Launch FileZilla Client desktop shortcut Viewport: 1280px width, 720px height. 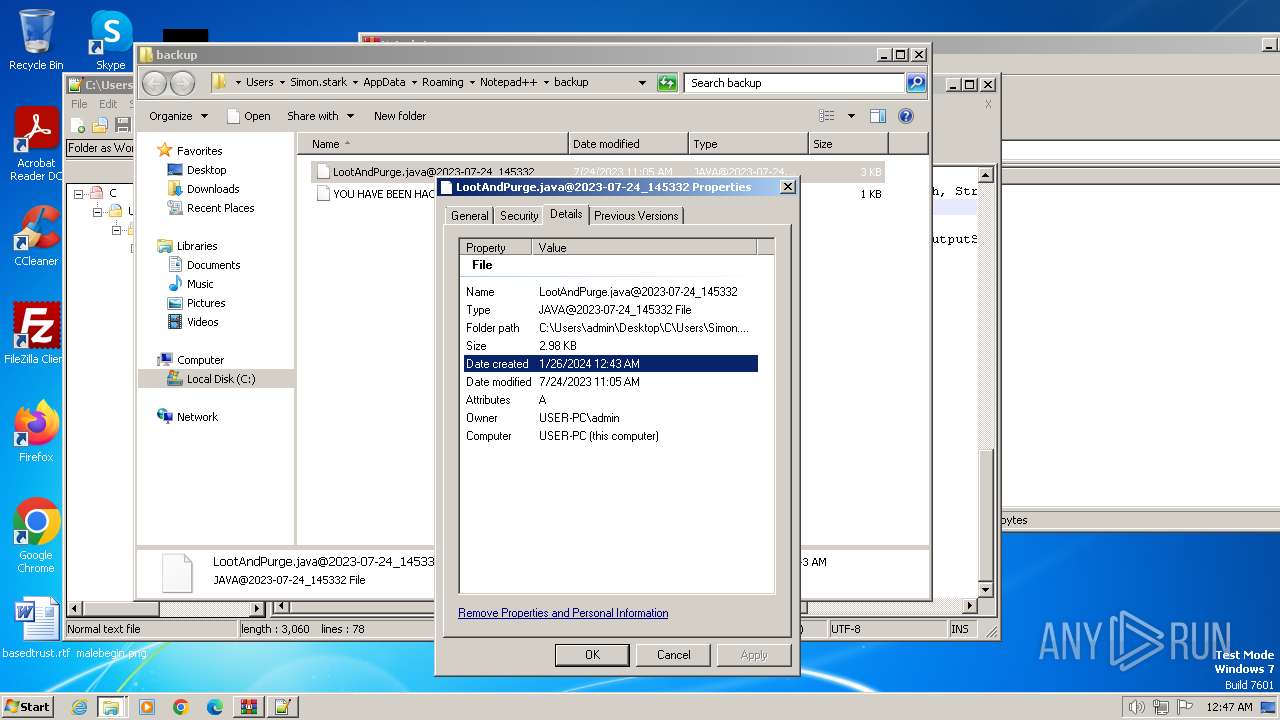(x=36, y=334)
